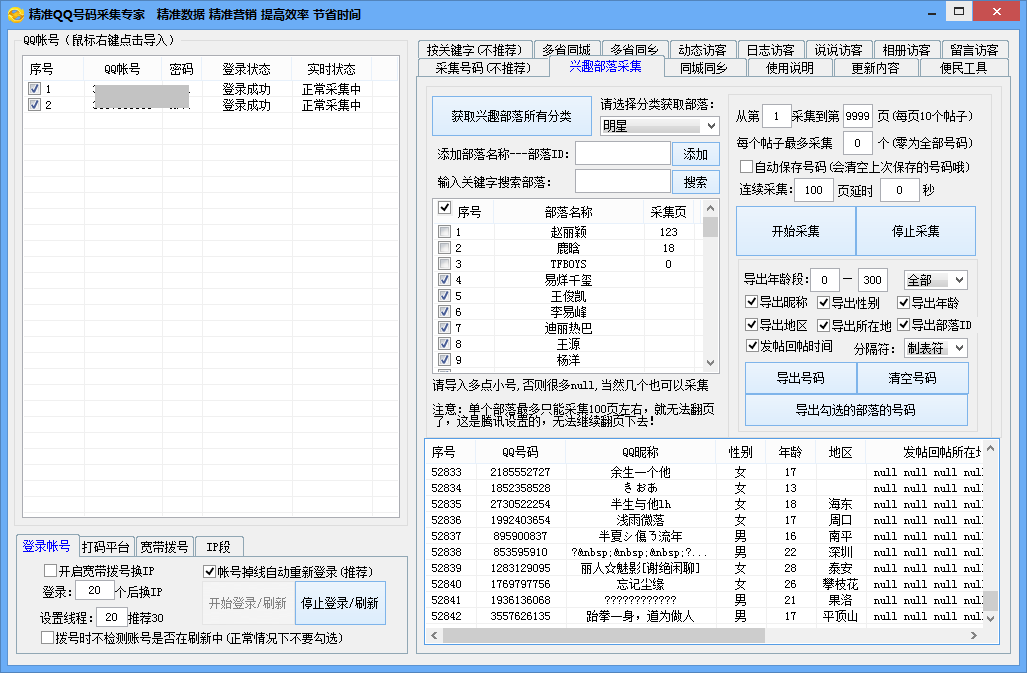1027x673 pixels.
Task: Click the 导出号码 button
Action: pos(800,378)
